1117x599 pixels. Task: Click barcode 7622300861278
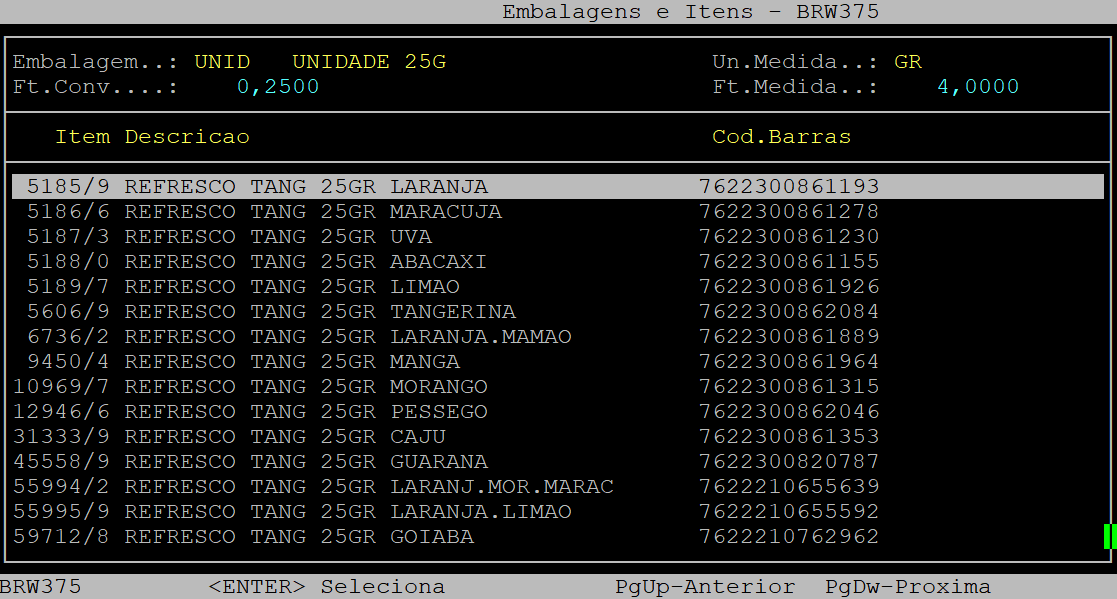point(789,212)
